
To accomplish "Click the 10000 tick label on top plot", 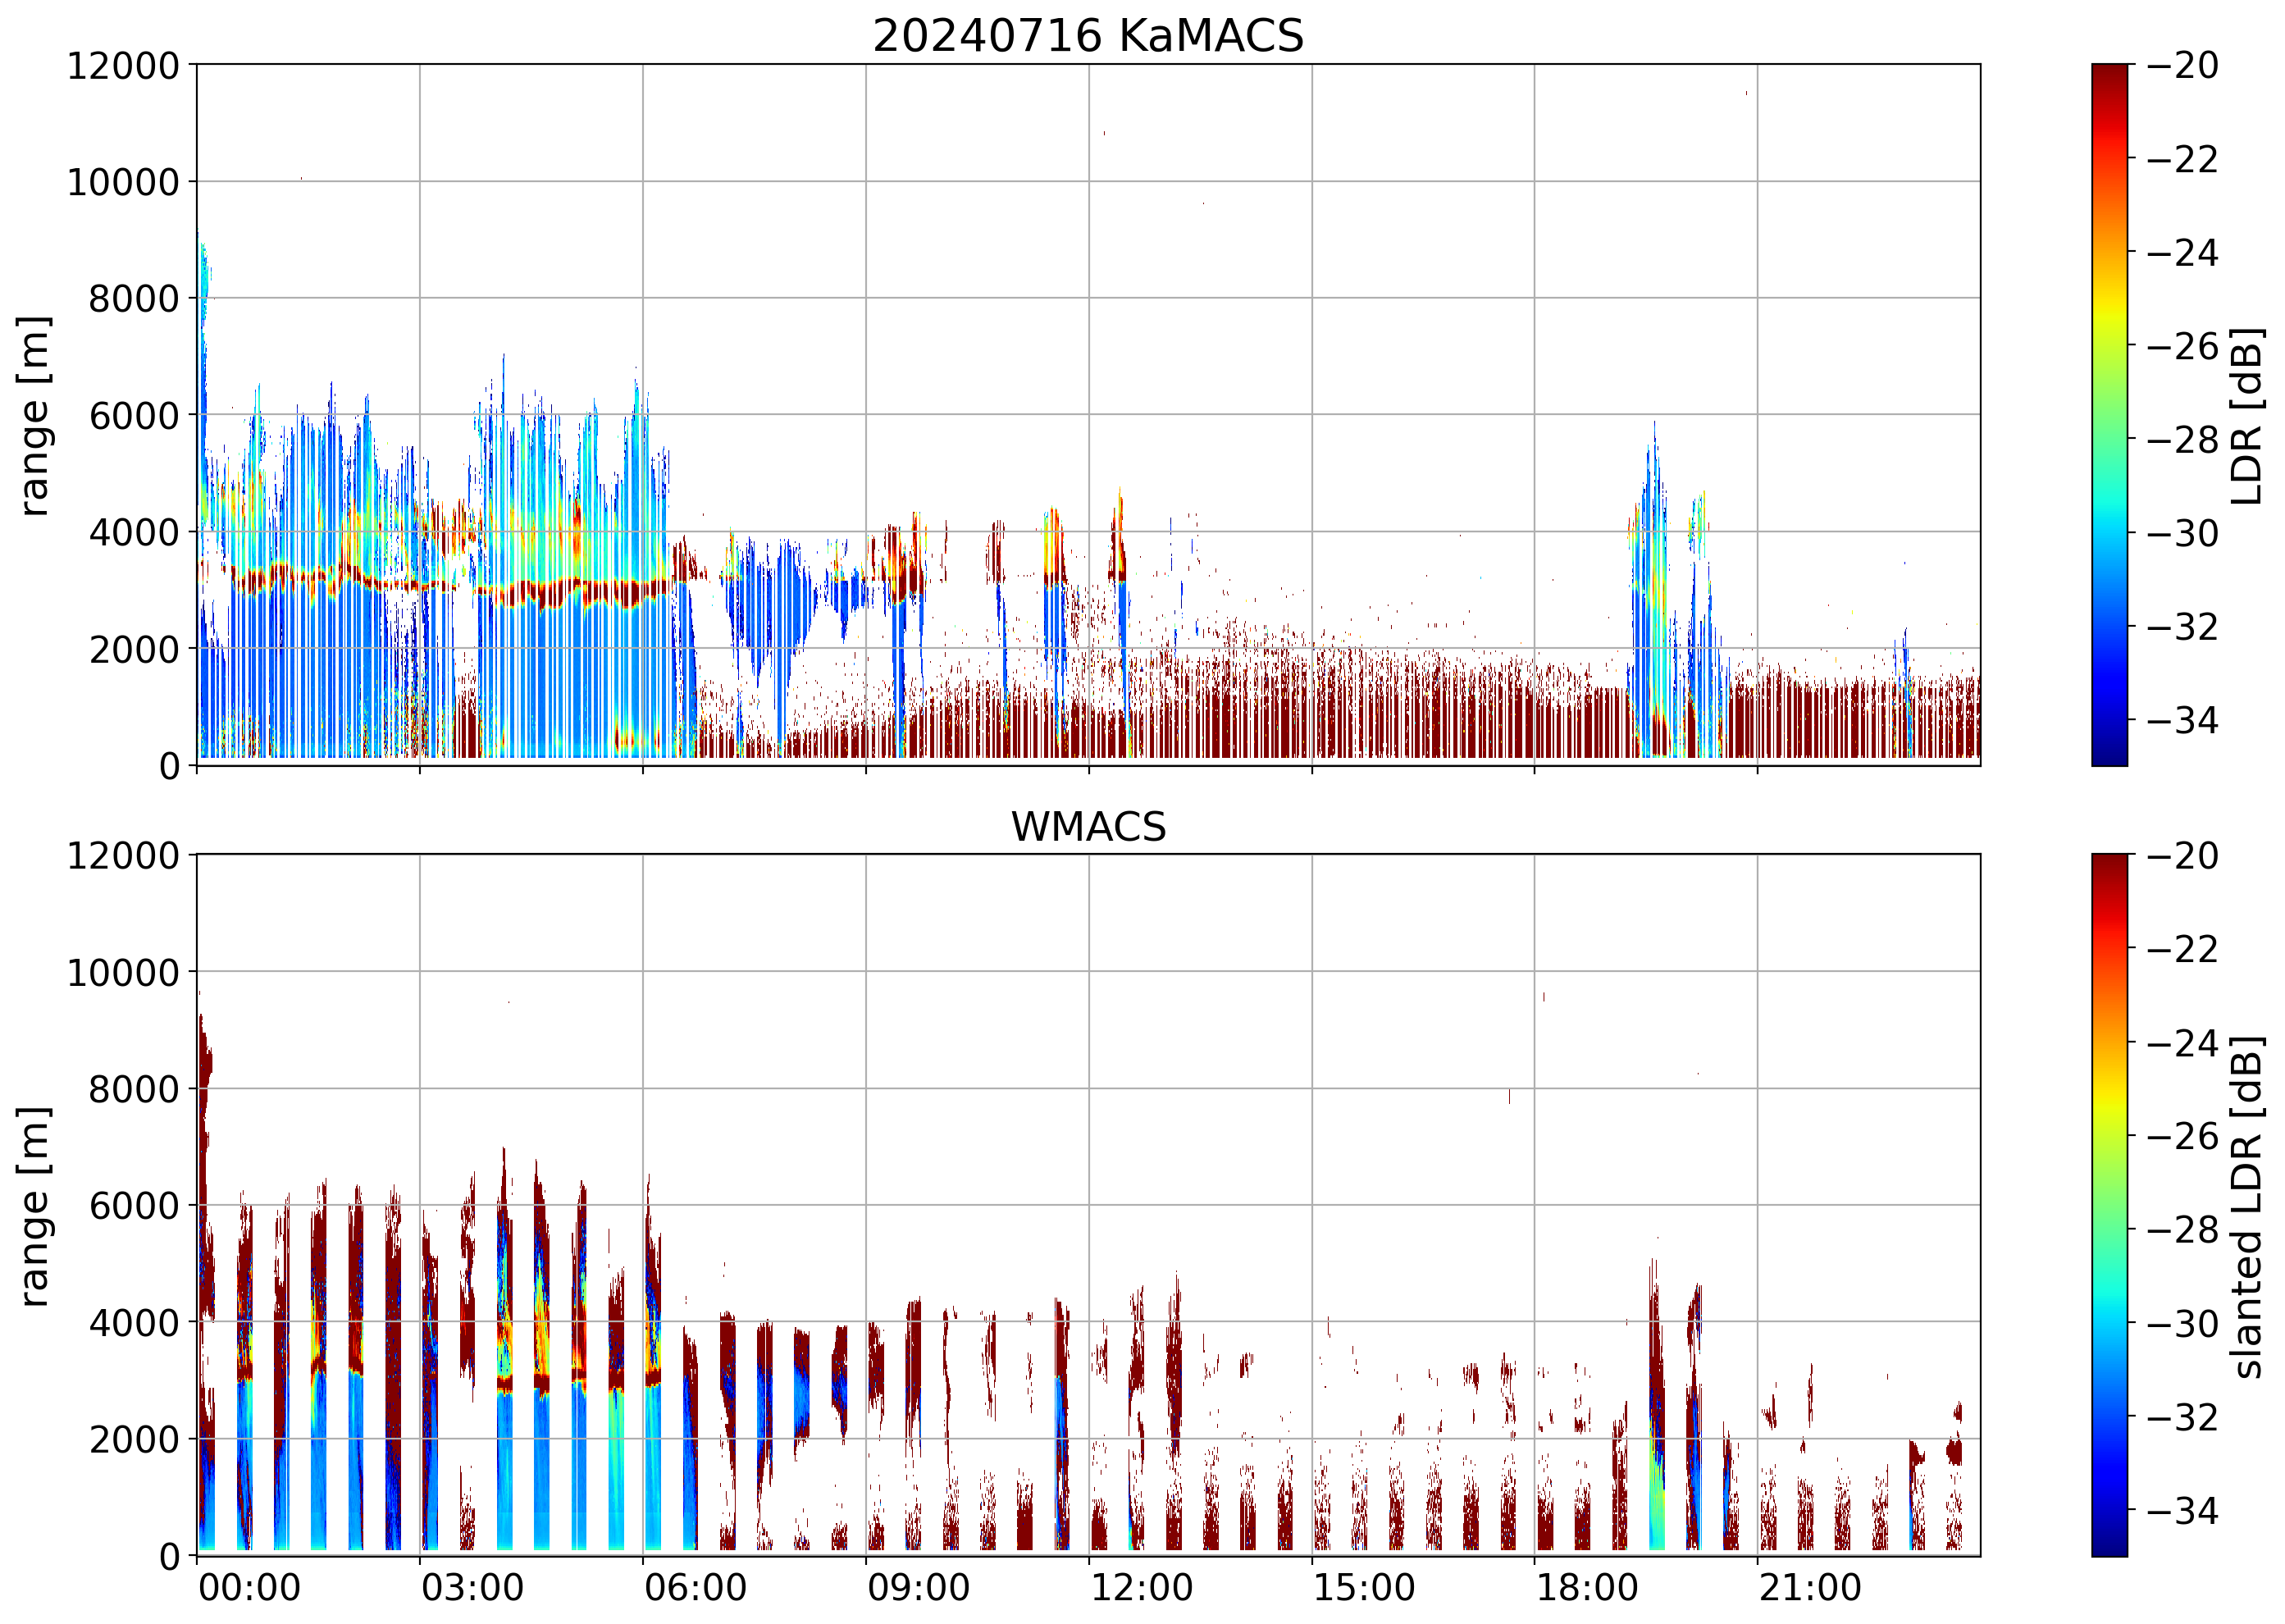I will click(123, 183).
